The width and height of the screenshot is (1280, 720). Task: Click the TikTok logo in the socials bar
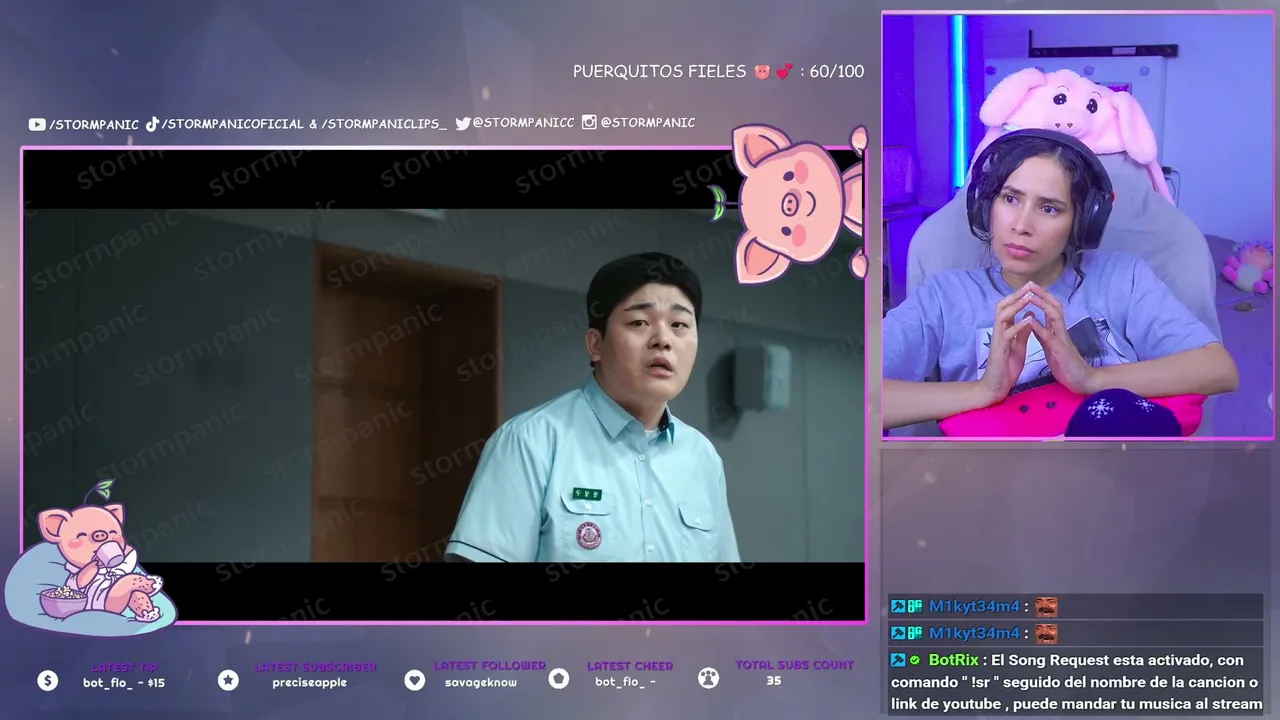(x=153, y=124)
